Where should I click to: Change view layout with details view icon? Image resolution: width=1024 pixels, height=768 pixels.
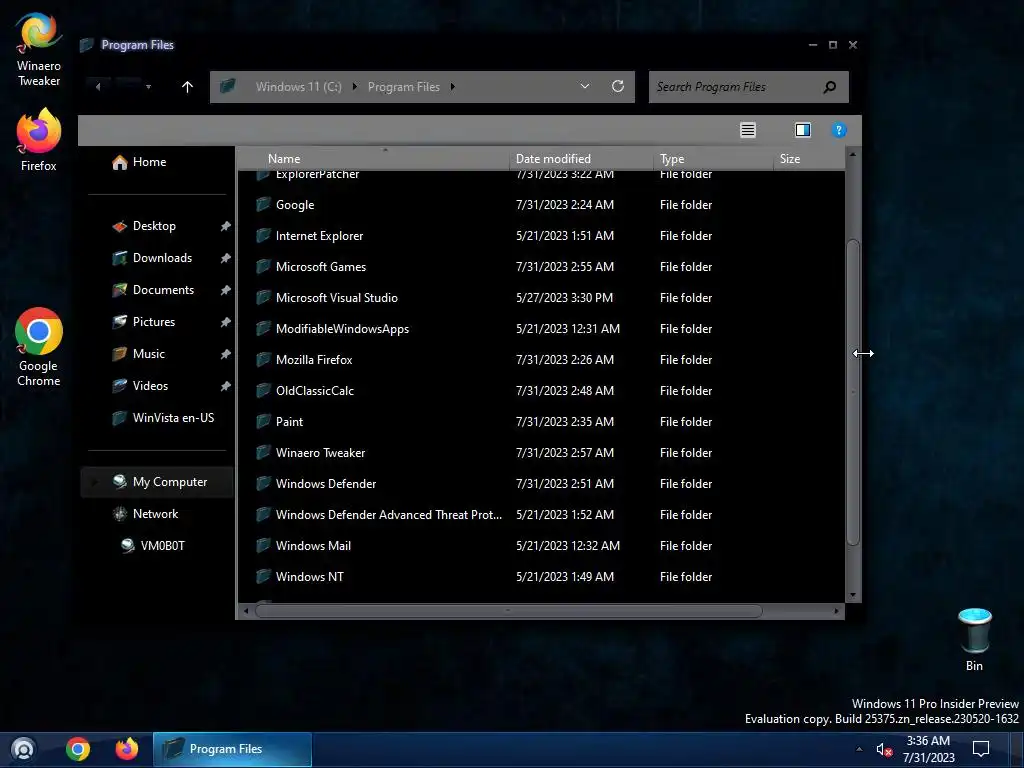[x=748, y=130]
